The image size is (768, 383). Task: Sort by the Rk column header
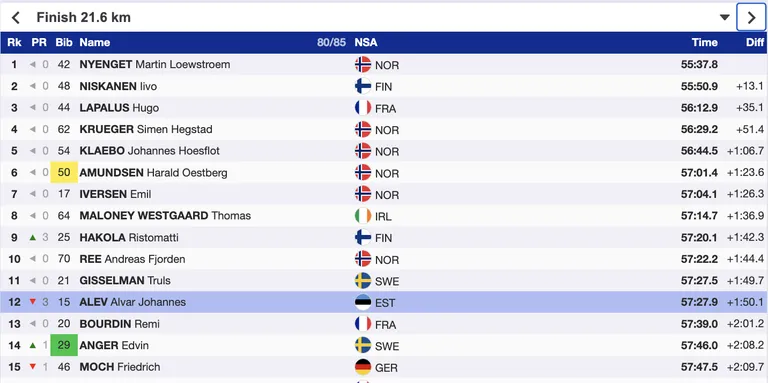pyautogui.click(x=14, y=43)
